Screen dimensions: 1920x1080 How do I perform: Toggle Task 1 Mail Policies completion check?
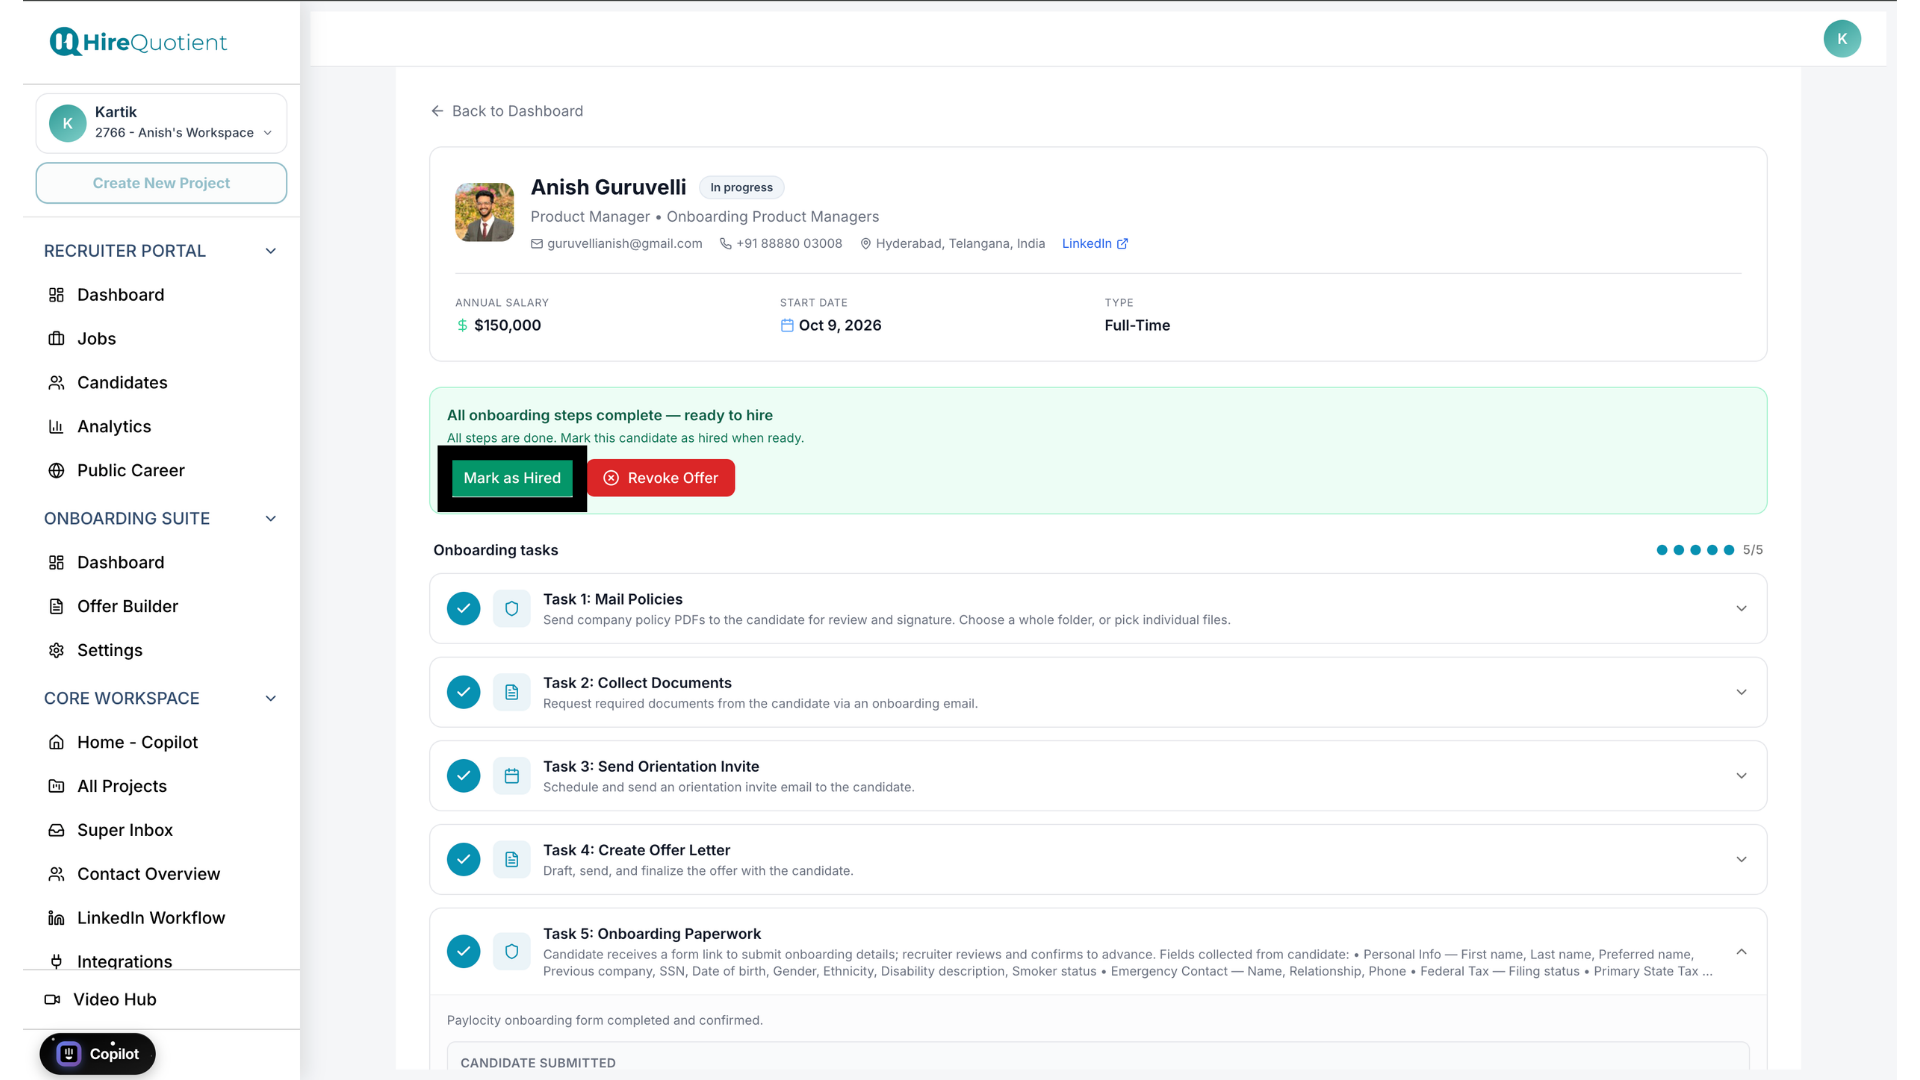(x=463, y=609)
